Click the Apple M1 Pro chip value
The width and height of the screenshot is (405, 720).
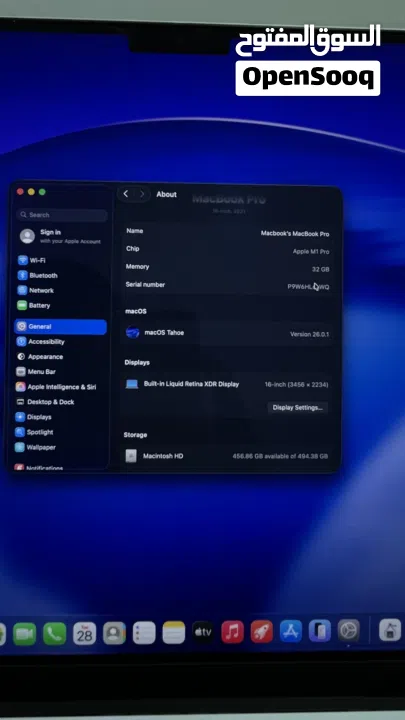click(x=311, y=252)
